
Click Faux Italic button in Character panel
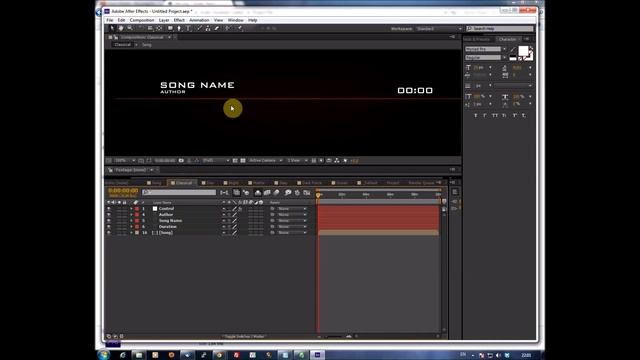pos(485,116)
